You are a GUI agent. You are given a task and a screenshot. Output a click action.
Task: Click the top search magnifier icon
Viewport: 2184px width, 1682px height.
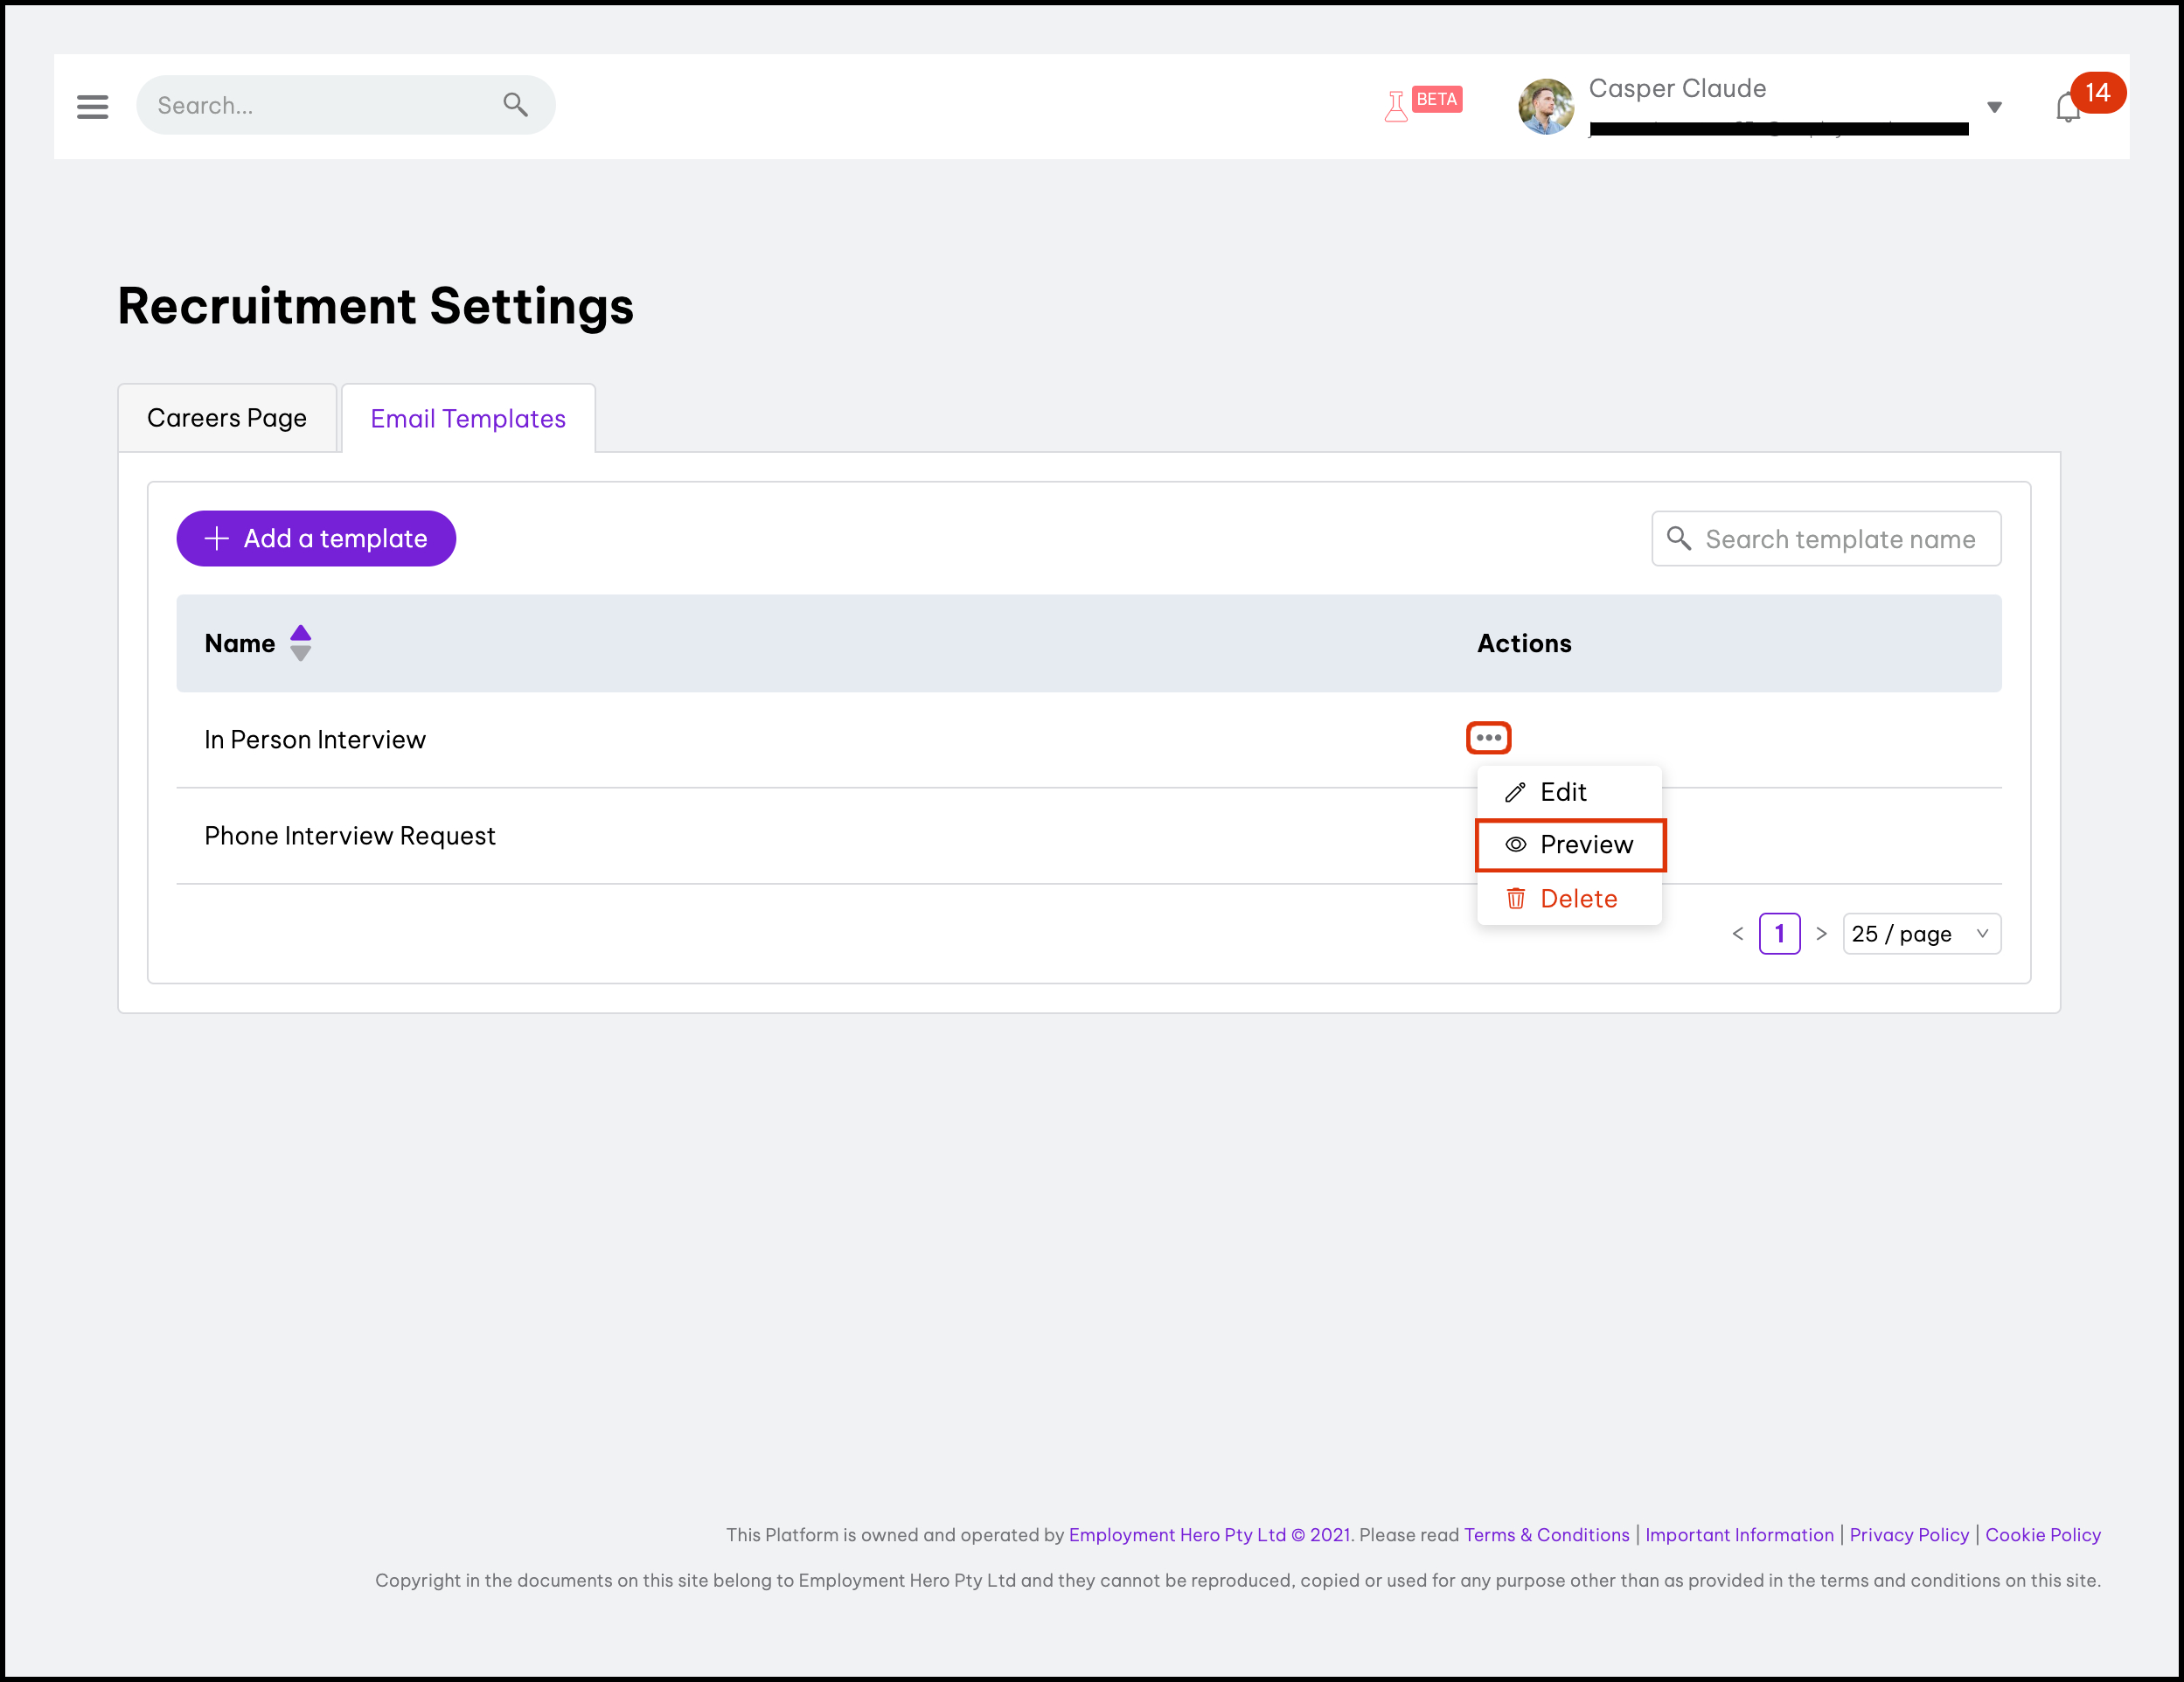pos(515,104)
